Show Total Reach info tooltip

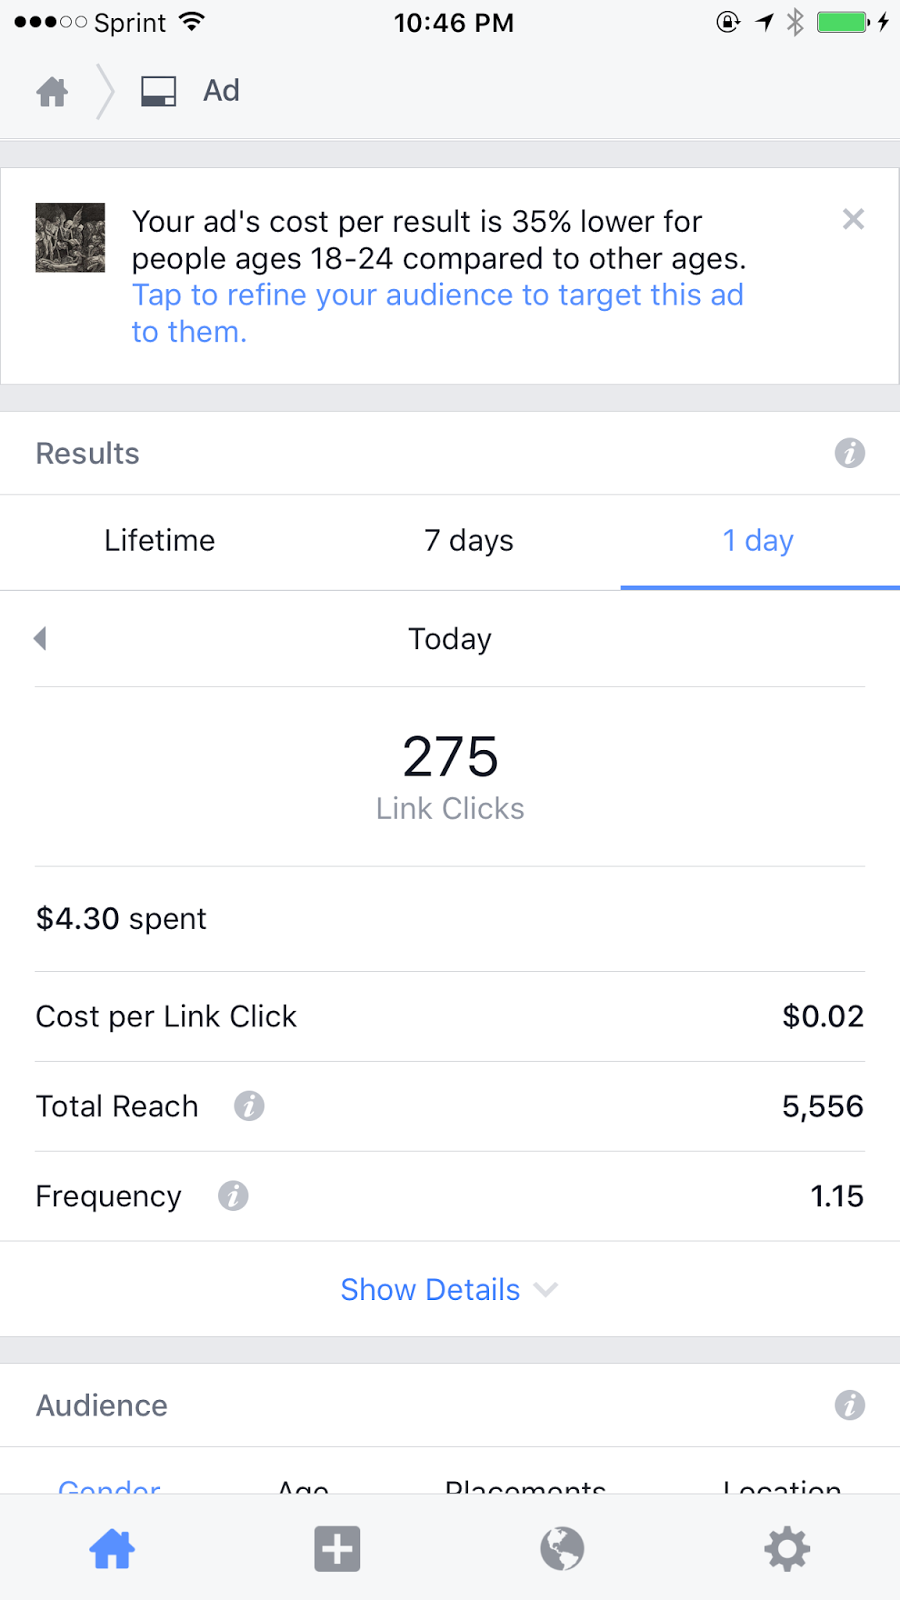tap(249, 1106)
